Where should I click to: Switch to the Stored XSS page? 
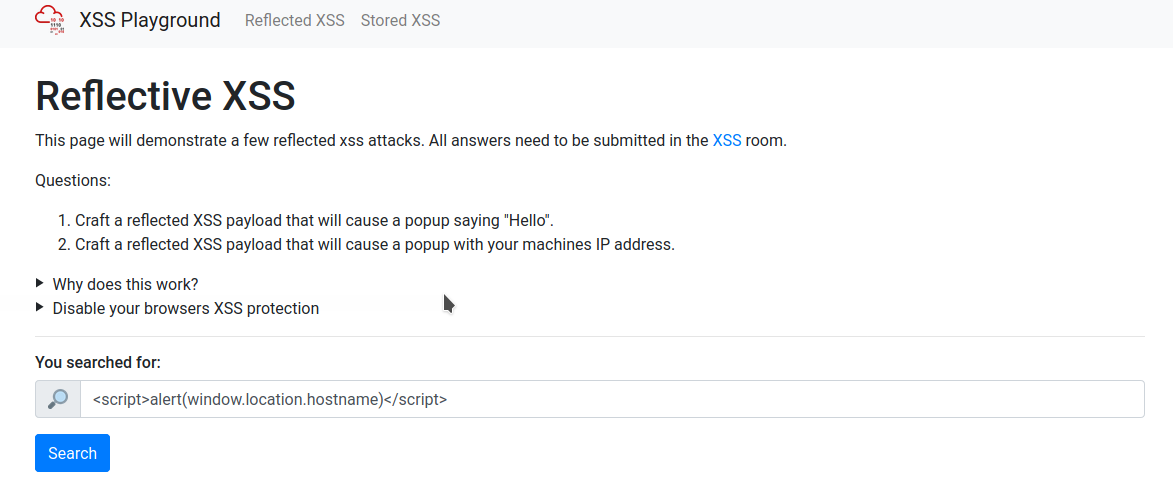point(400,20)
